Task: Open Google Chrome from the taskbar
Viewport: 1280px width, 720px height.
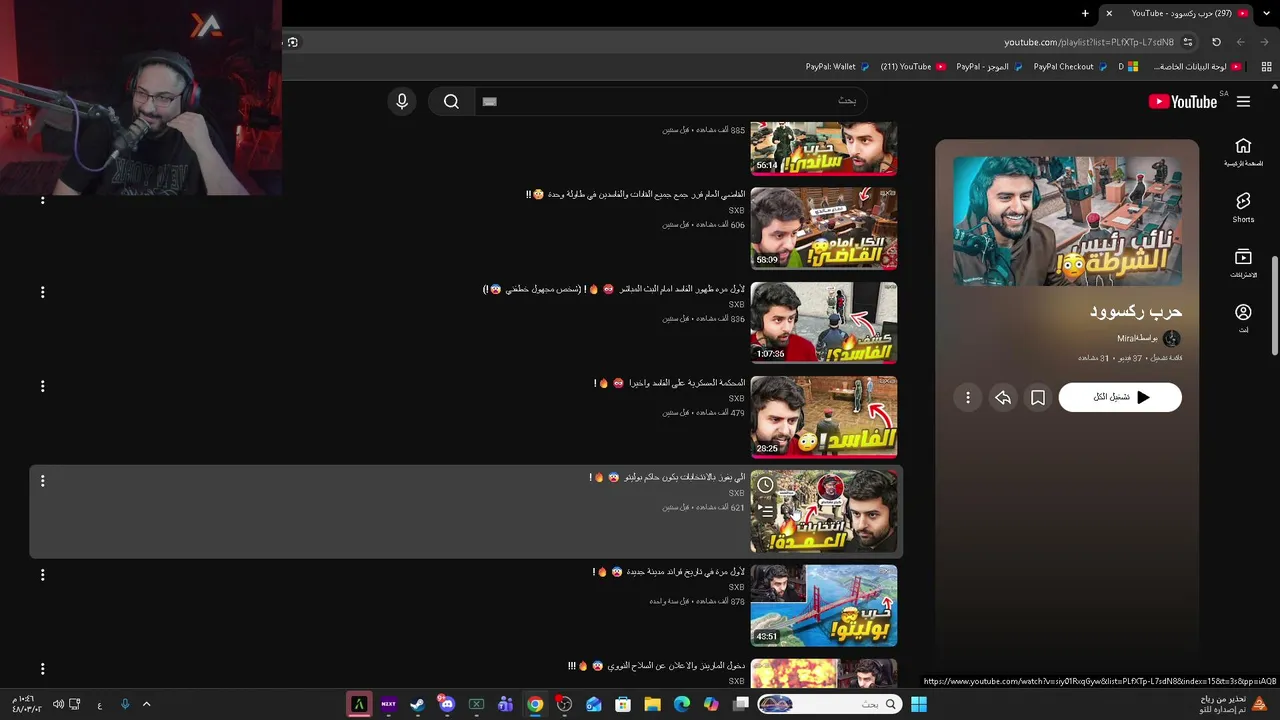Action: 535,704
